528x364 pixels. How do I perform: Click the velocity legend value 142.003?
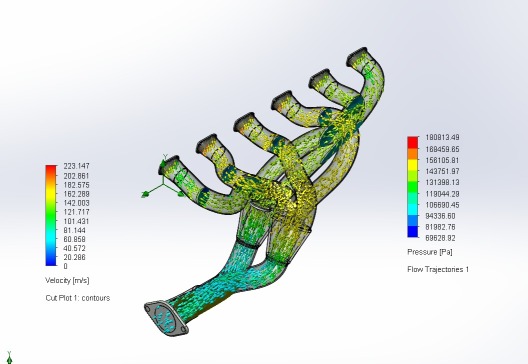tap(76, 203)
